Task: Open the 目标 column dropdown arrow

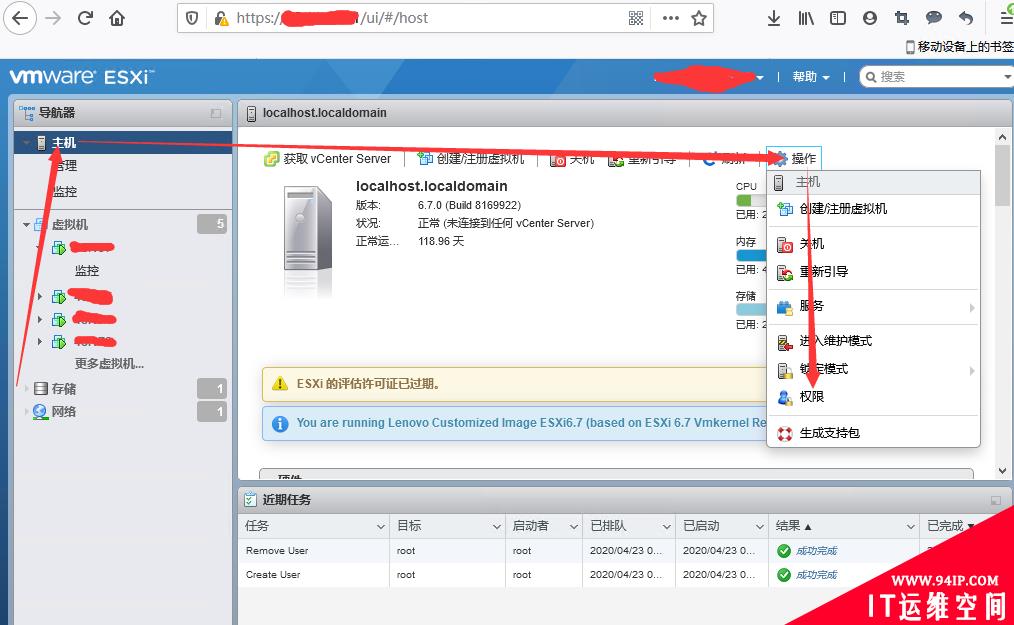Action: [x=497, y=527]
